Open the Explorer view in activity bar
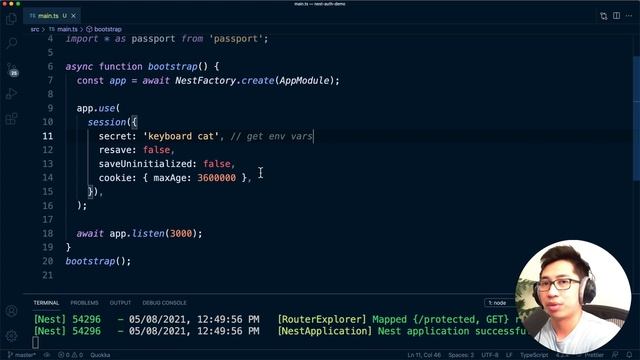640x360 pixels. click(11, 19)
